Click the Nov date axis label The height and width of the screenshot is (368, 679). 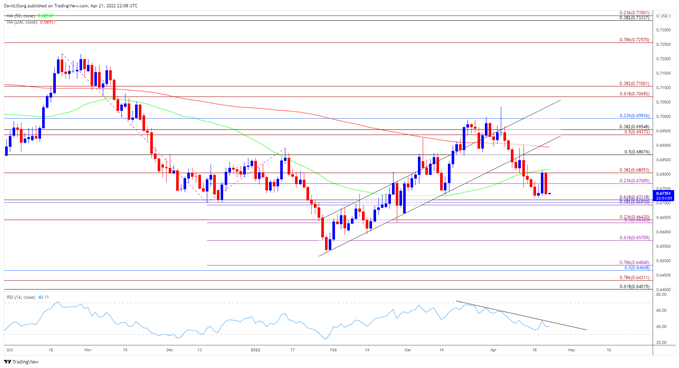click(88, 350)
